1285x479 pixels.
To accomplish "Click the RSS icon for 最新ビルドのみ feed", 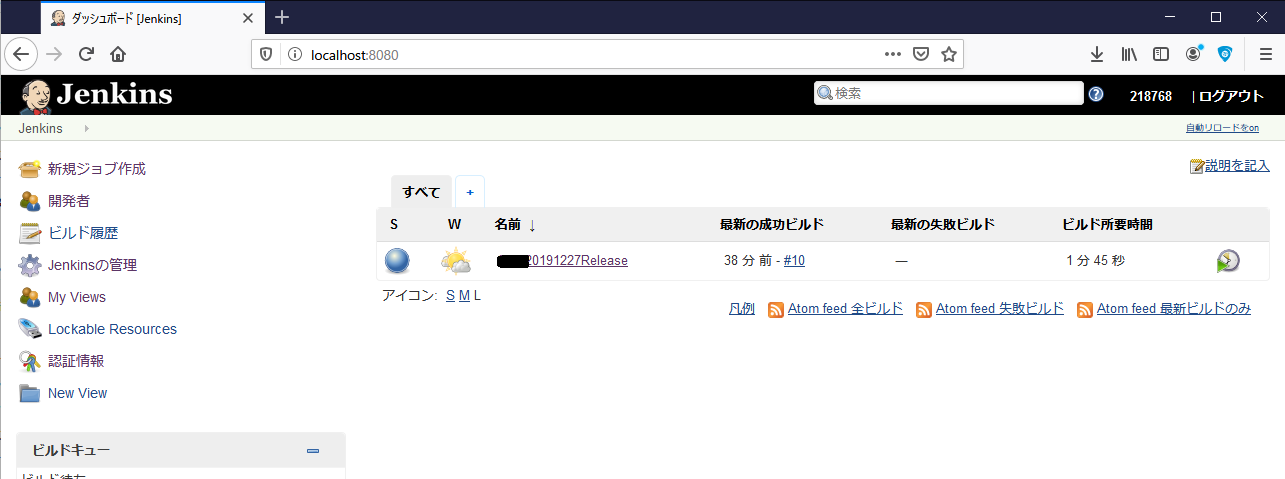I will [1085, 310].
